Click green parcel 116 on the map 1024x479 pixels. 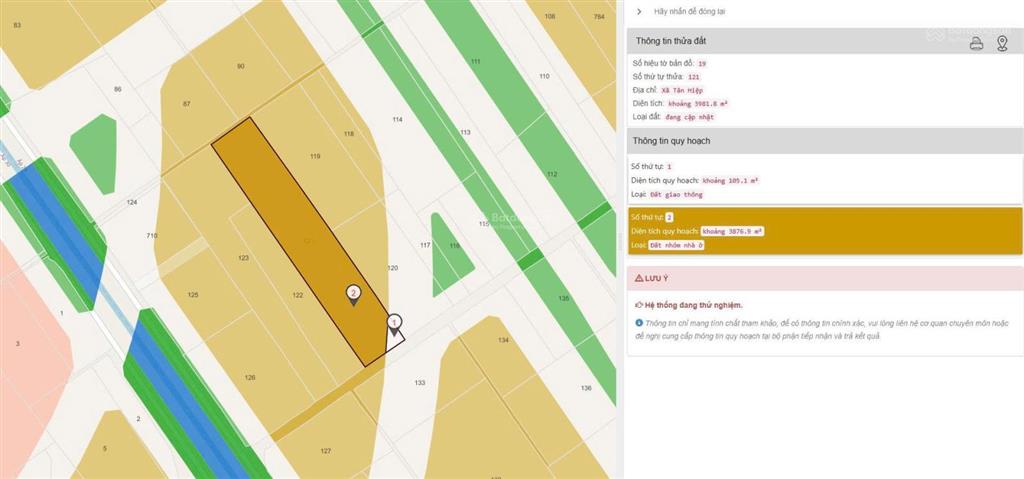pos(455,246)
